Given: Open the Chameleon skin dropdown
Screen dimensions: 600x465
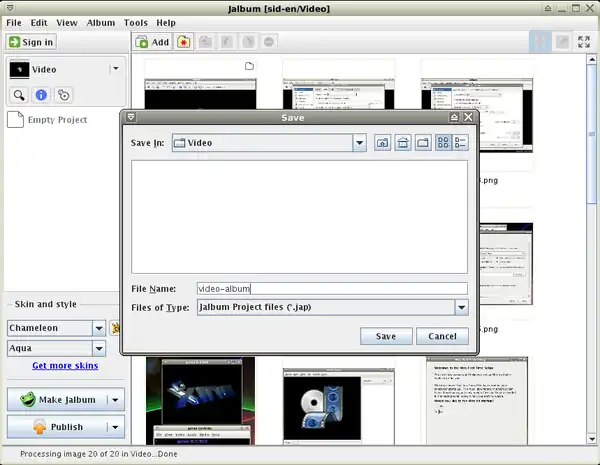Looking at the screenshot, I should (99, 328).
